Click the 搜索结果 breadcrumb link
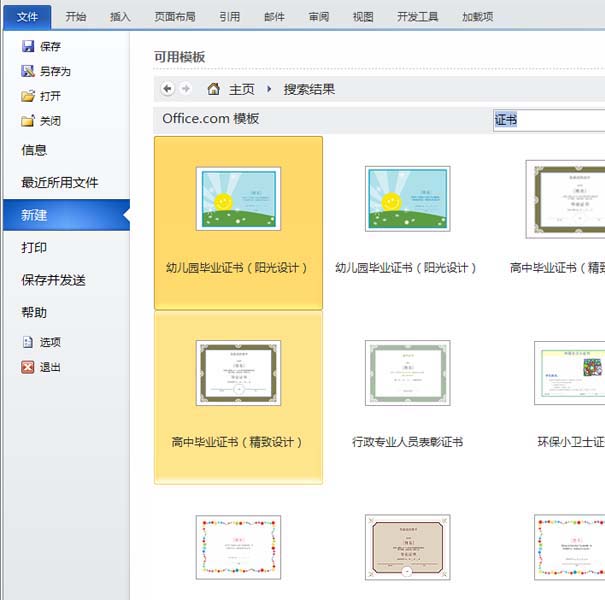The image size is (605, 600). point(309,89)
